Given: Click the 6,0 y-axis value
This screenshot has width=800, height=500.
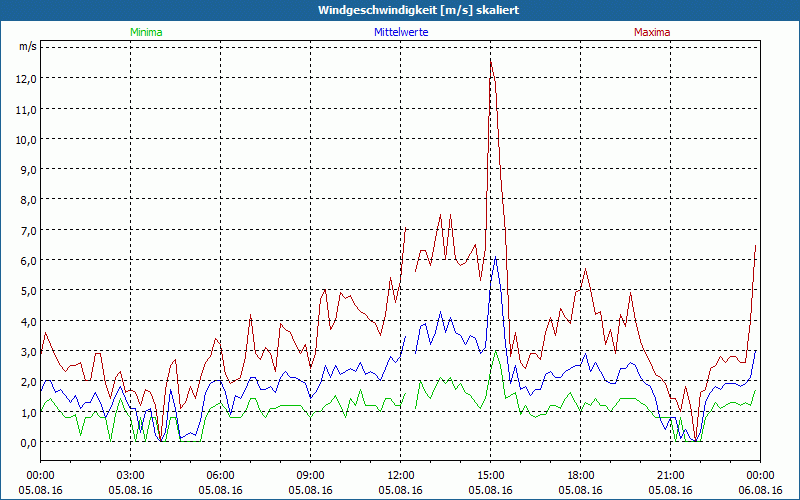Looking at the screenshot, I should (x=30, y=261).
